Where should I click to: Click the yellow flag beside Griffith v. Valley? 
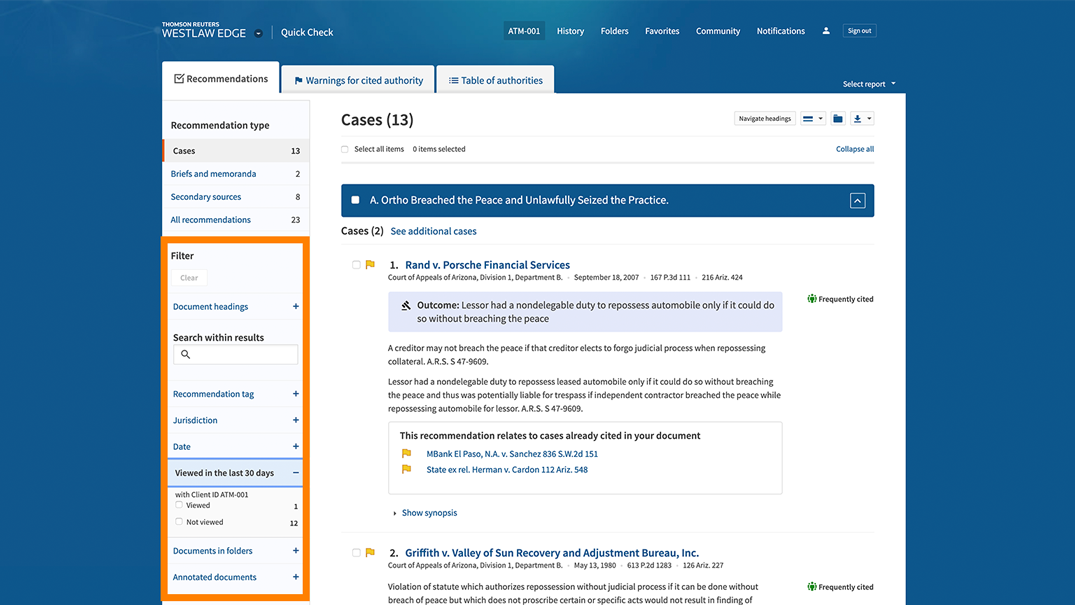pyautogui.click(x=370, y=553)
